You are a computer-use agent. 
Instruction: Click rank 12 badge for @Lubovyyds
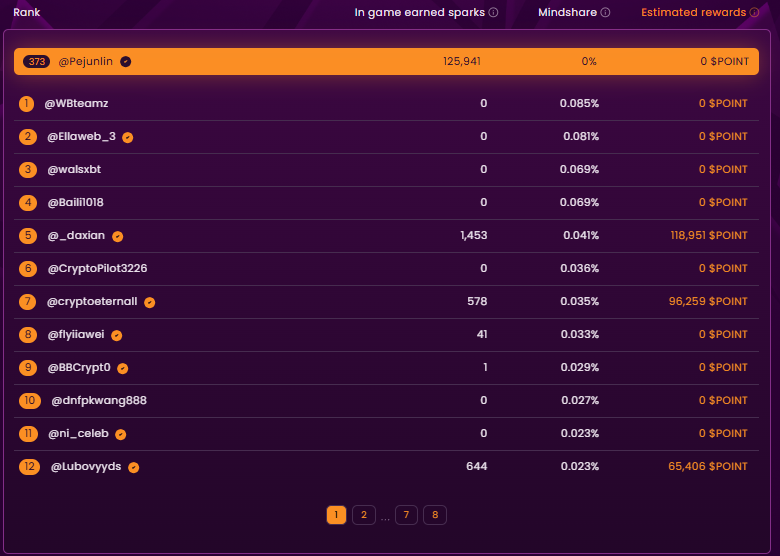pos(29,466)
